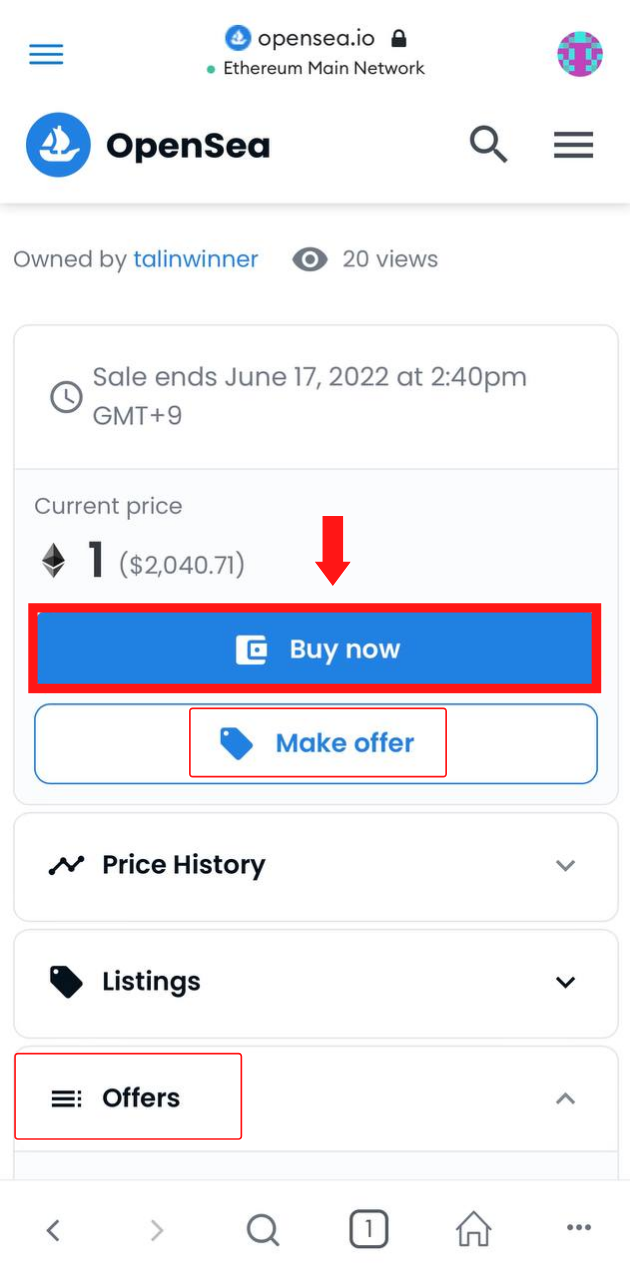Click the Make offer button

coord(316,744)
